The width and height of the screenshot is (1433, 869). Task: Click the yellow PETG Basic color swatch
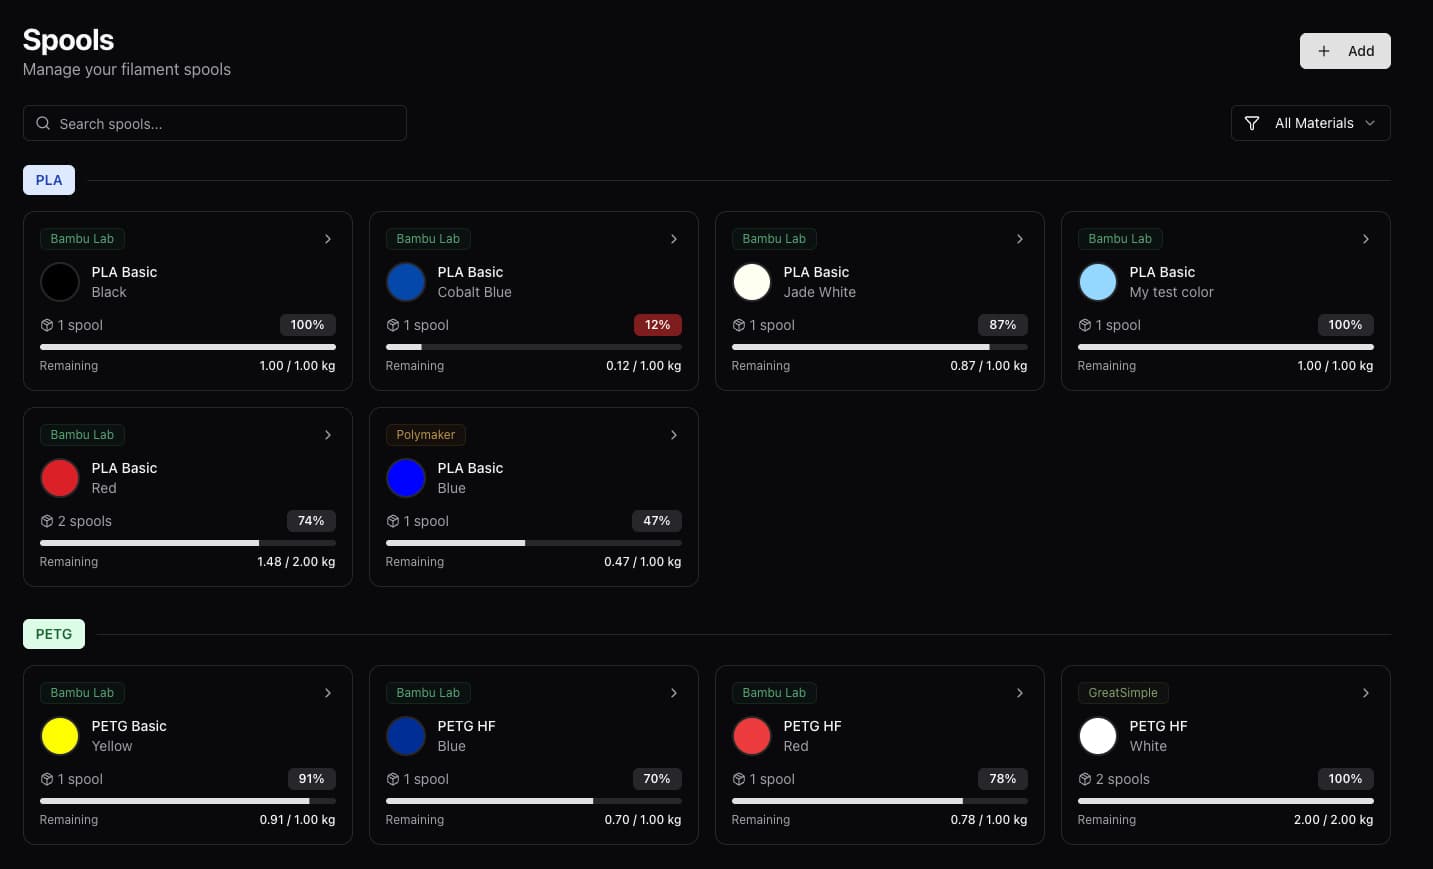point(60,736)
